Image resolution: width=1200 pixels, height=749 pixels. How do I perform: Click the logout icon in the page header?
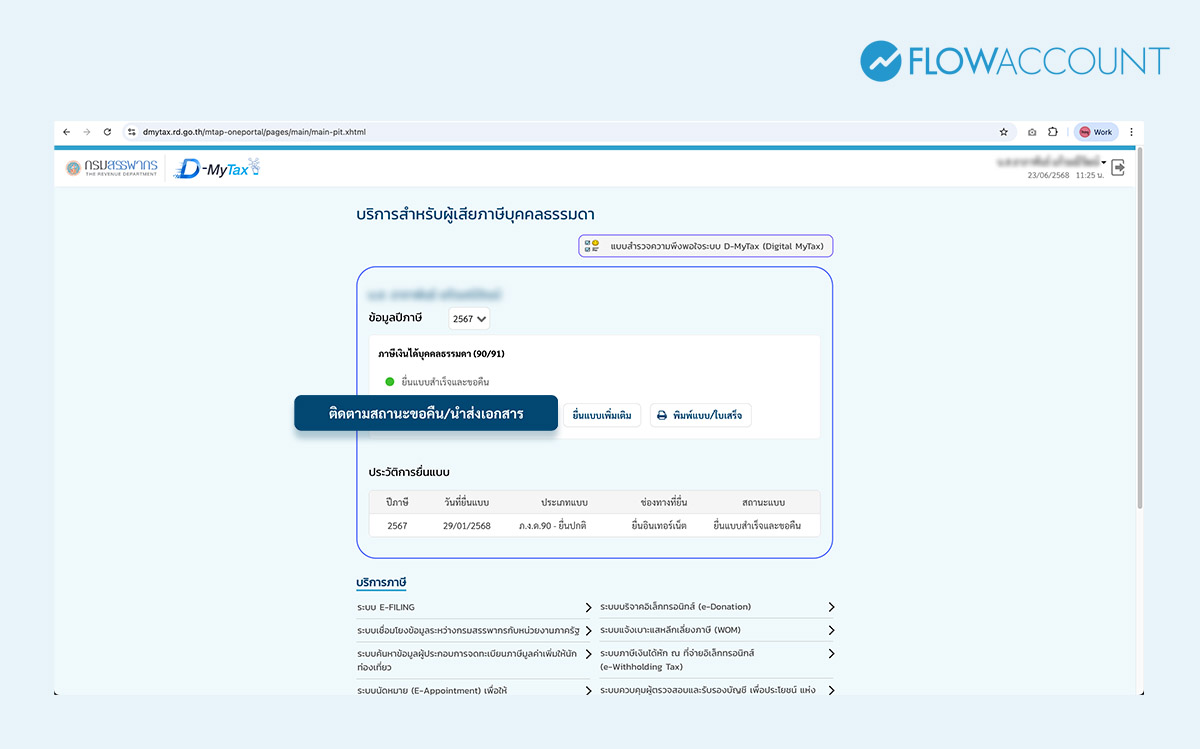(x=1118, y=168)
